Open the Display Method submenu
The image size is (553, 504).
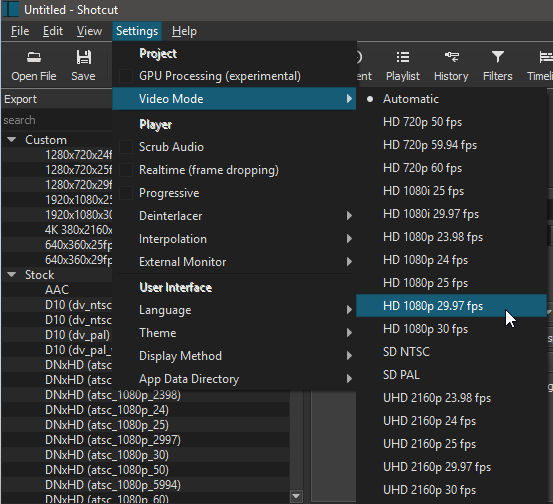(x=234, y=356)
